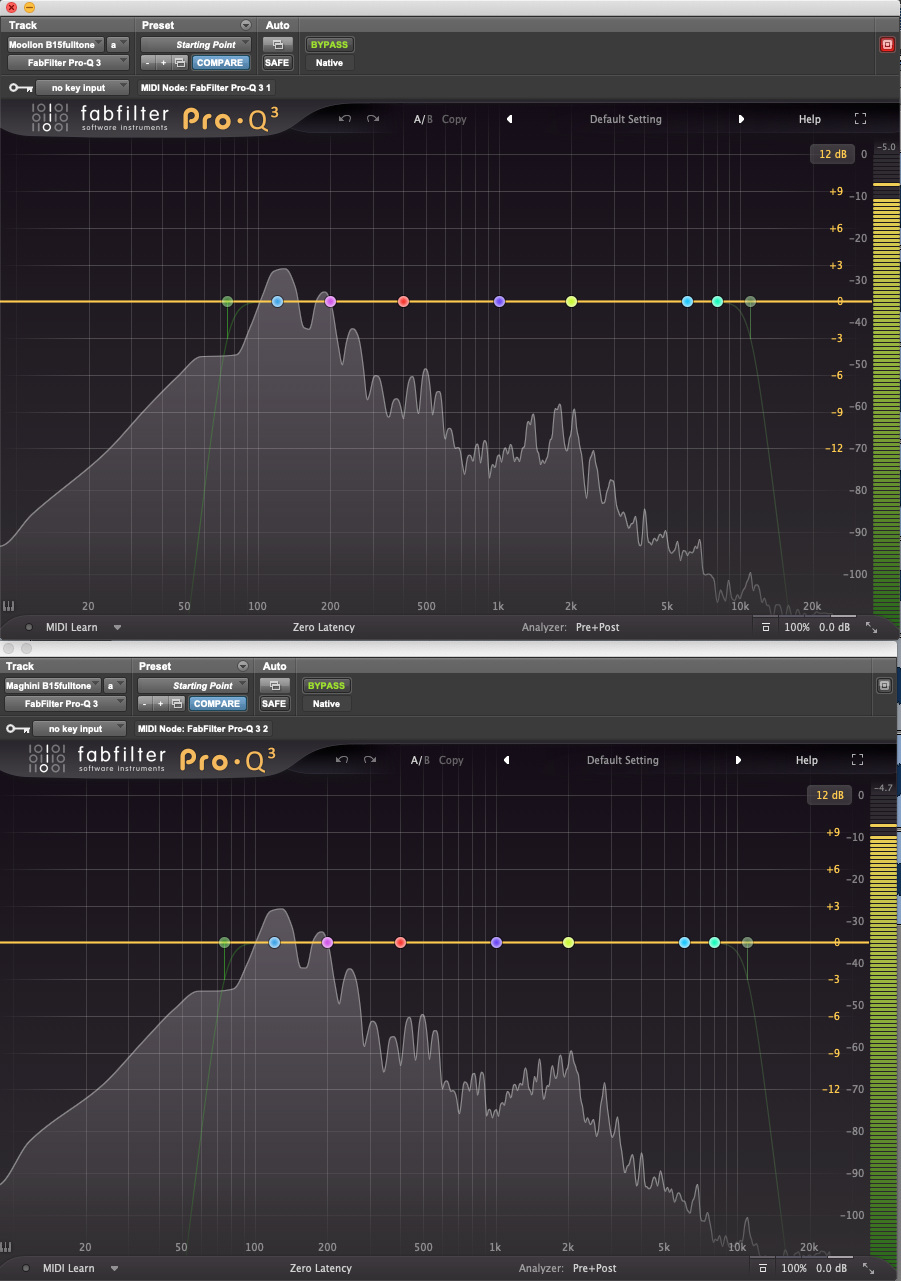The image size is (901, 1281).
Task: Show piano display icon in Maghini window
Action: 6,1248
